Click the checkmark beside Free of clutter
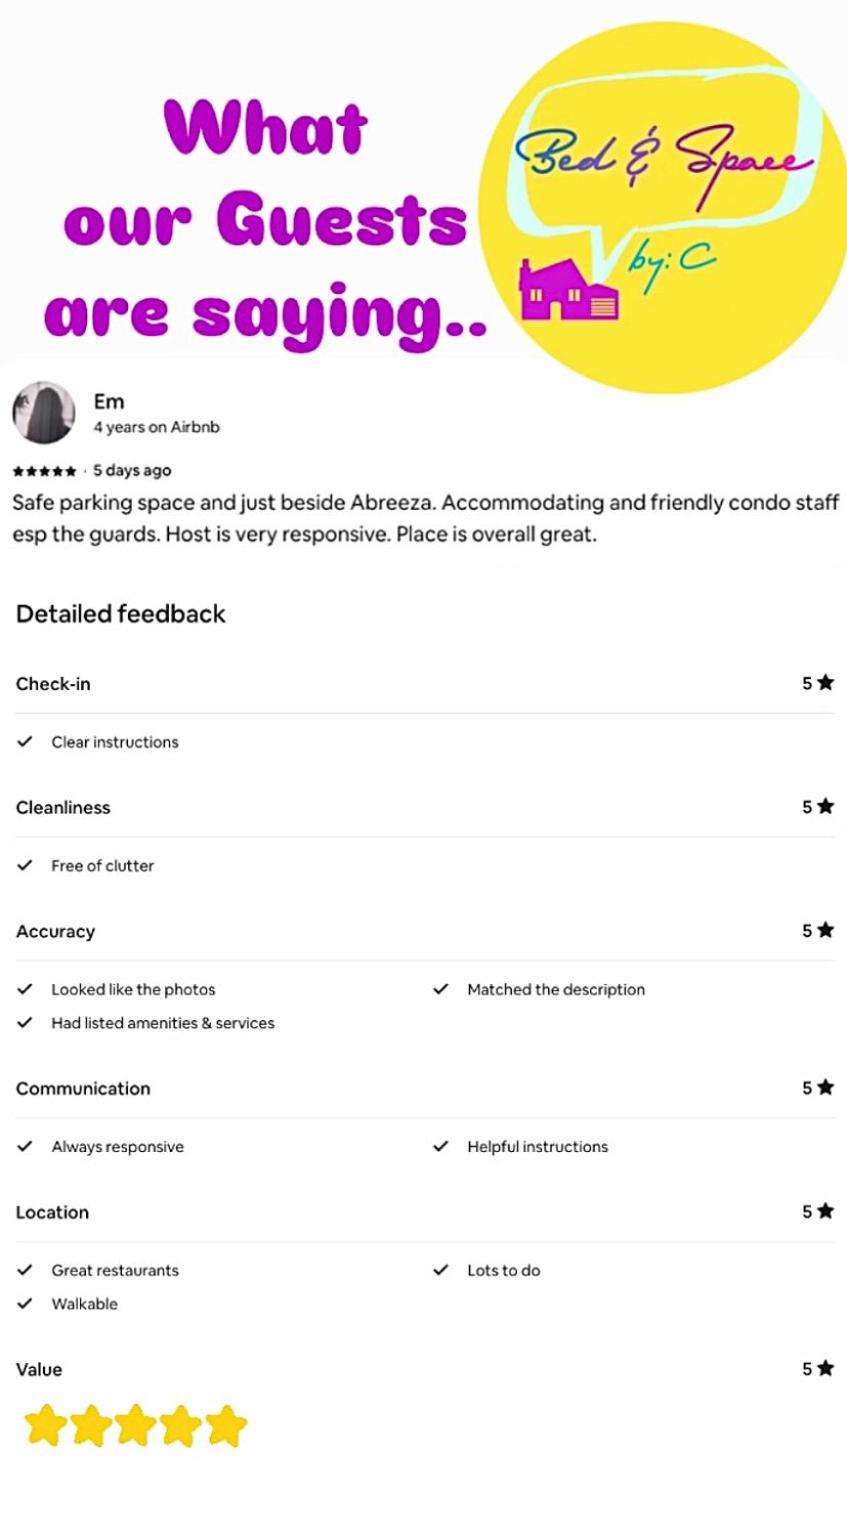Viewport: 847px width, 1536px height. pos(25,866)
